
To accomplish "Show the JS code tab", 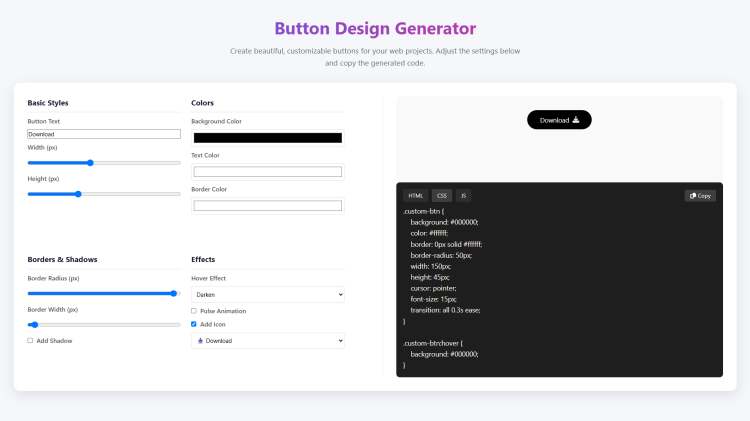I will pyautogui.click(x=464, y=196).
